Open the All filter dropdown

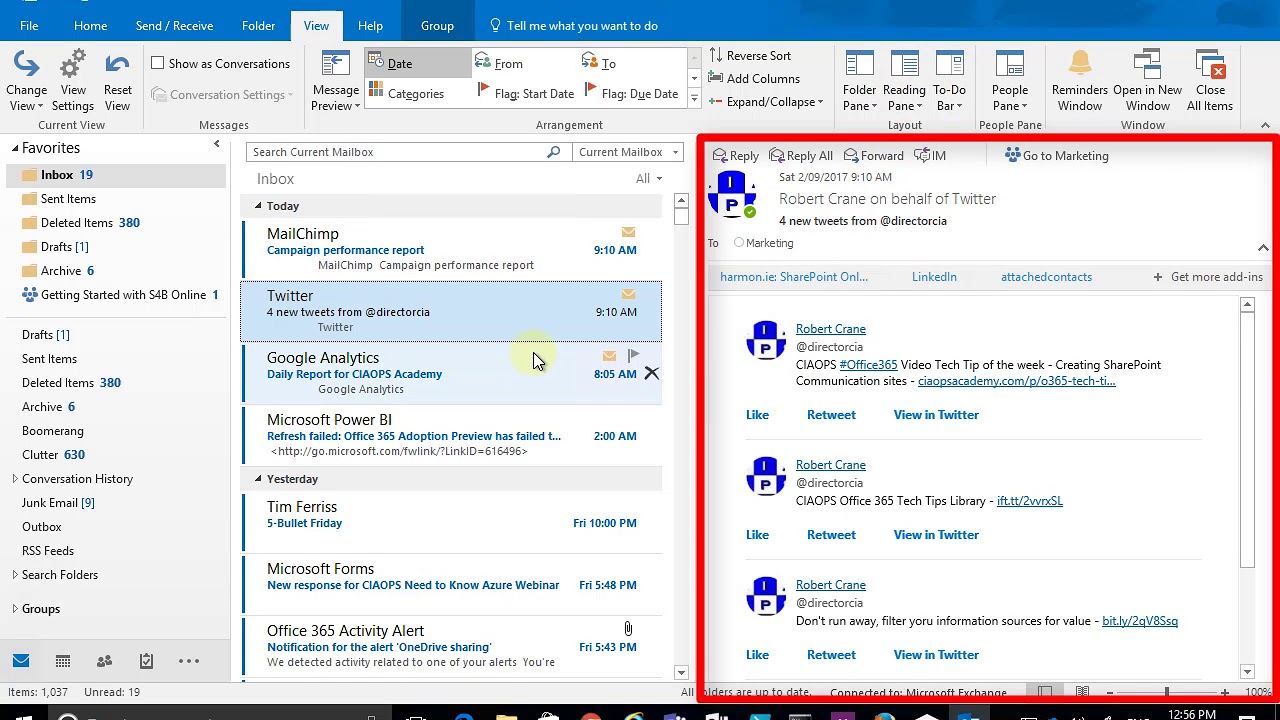coord(649,179)
